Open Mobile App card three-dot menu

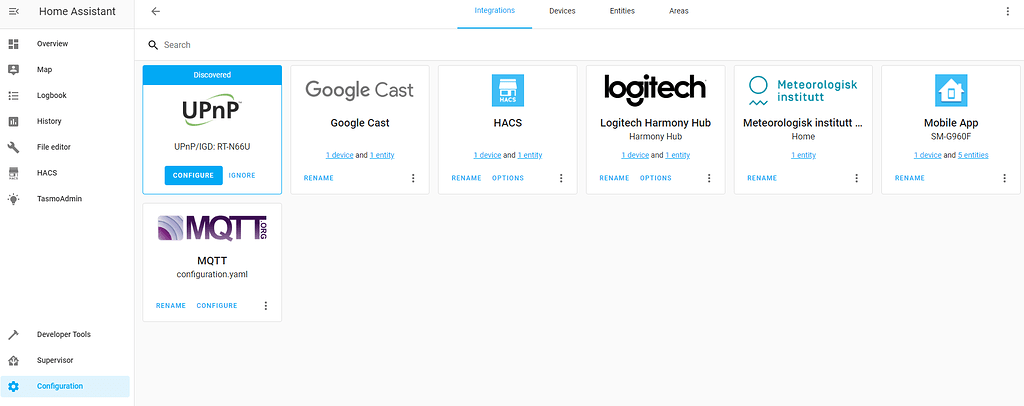1004,178
